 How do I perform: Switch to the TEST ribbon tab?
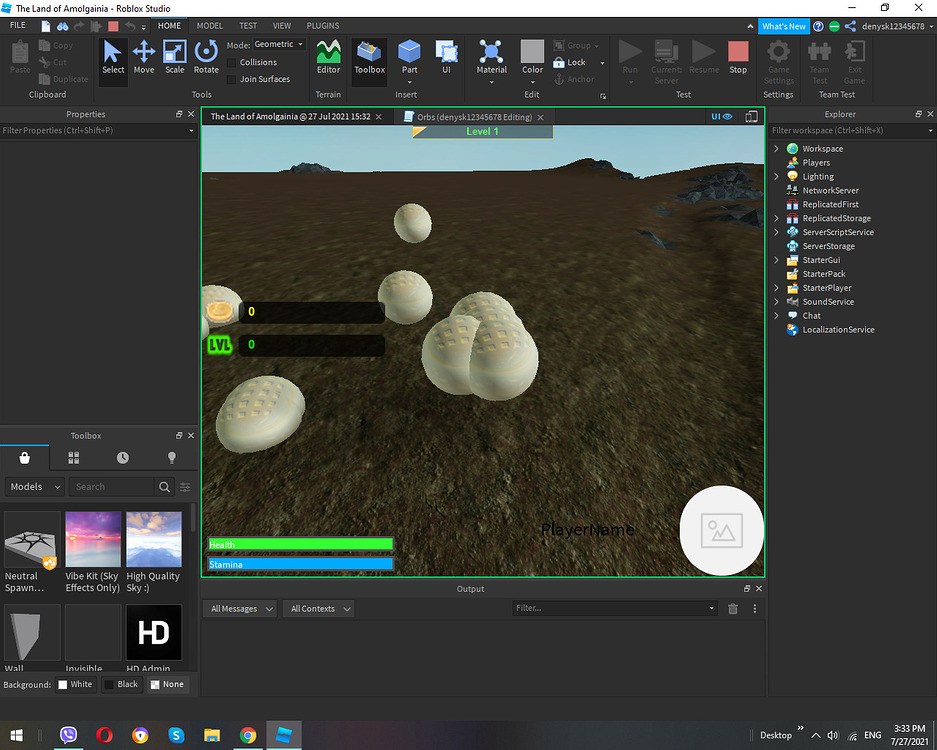[x=248, y=26]
